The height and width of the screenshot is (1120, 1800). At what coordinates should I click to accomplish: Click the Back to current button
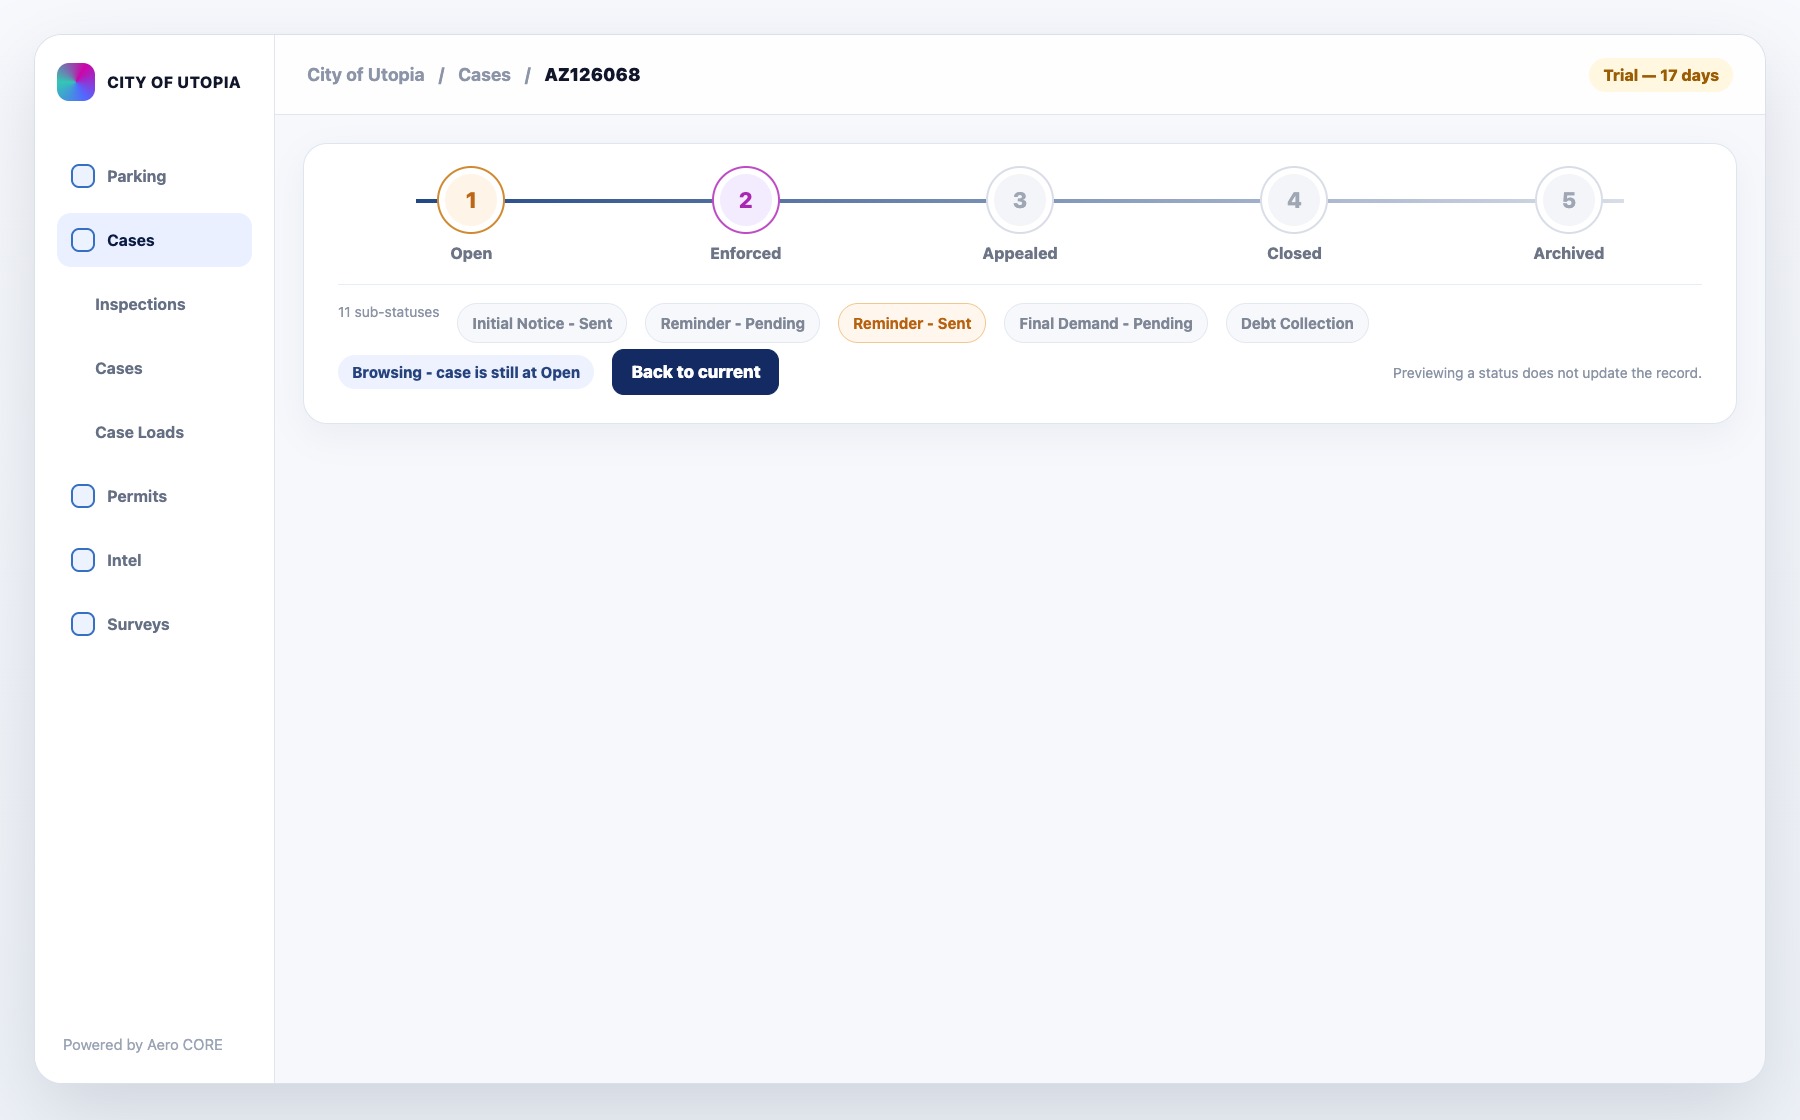pyautogui.click(x=695, y=372)
